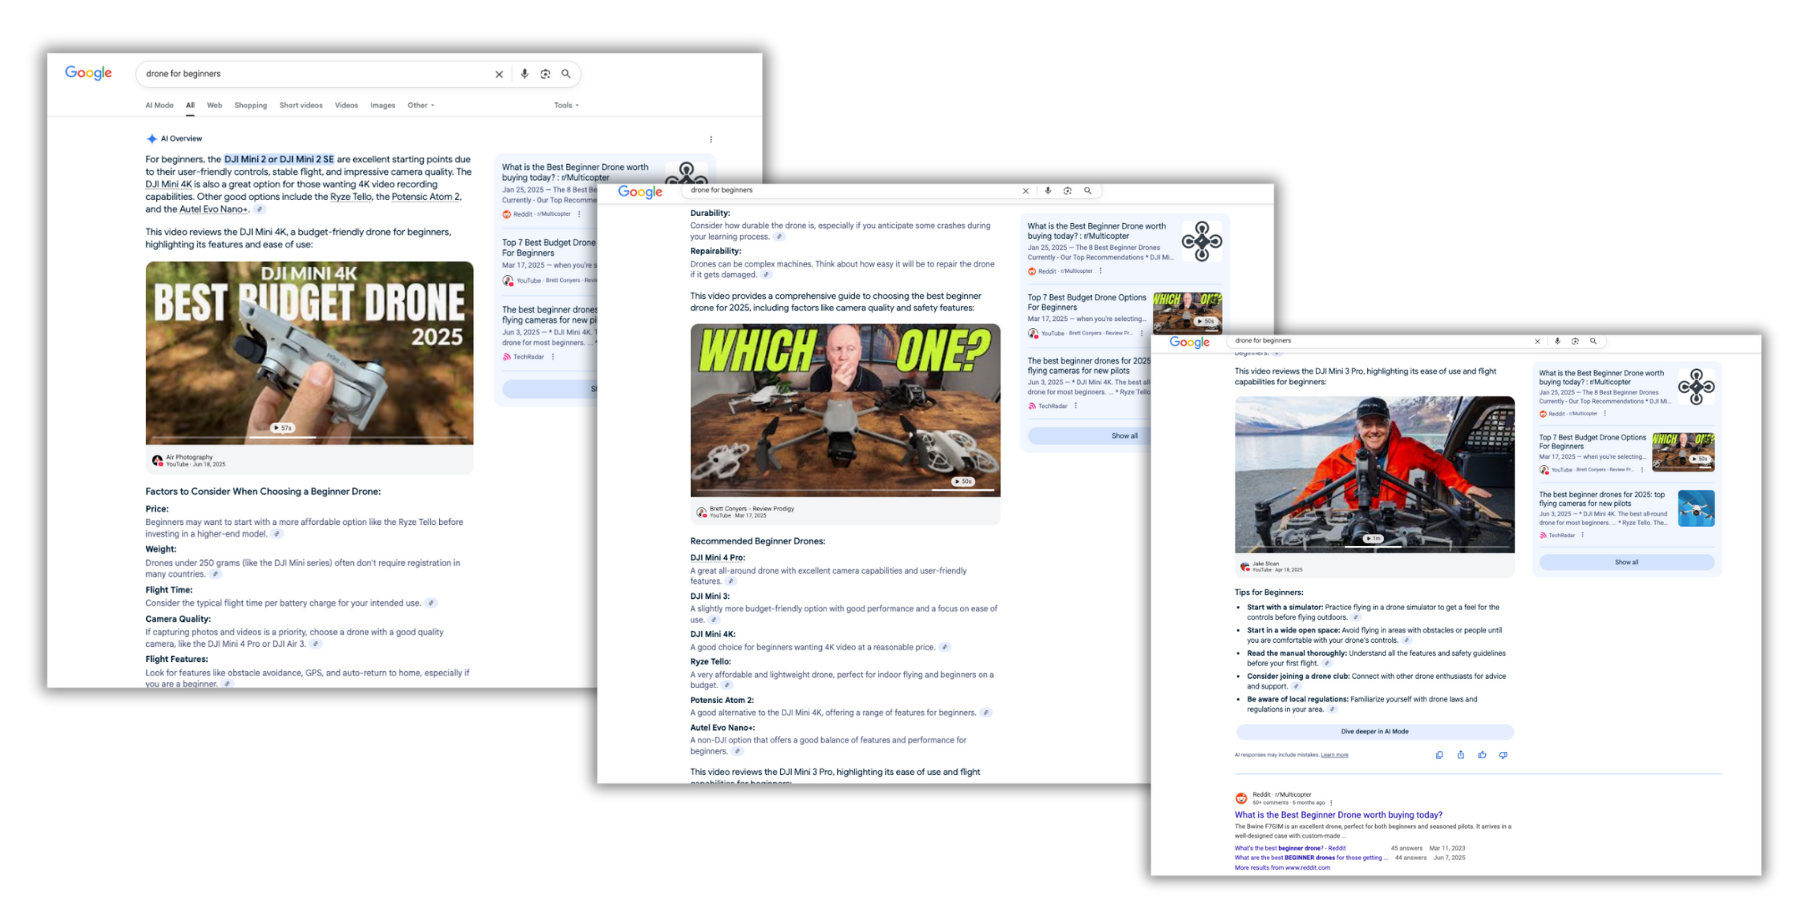The image size is (1800, 900).
Task: Open Google Lens image search in the back-left window
Action: click(x=545, y=74)
